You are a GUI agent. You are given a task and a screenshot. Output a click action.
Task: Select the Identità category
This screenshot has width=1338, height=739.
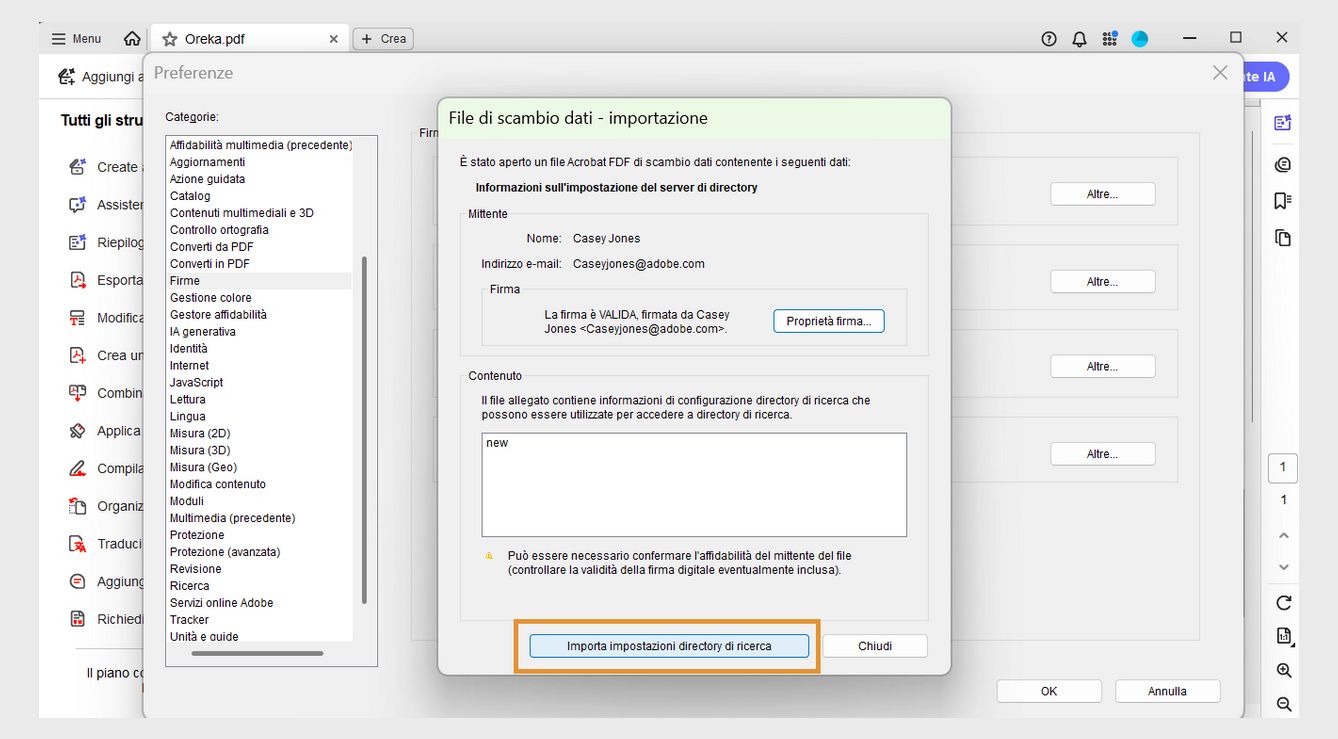coord(189,349)
